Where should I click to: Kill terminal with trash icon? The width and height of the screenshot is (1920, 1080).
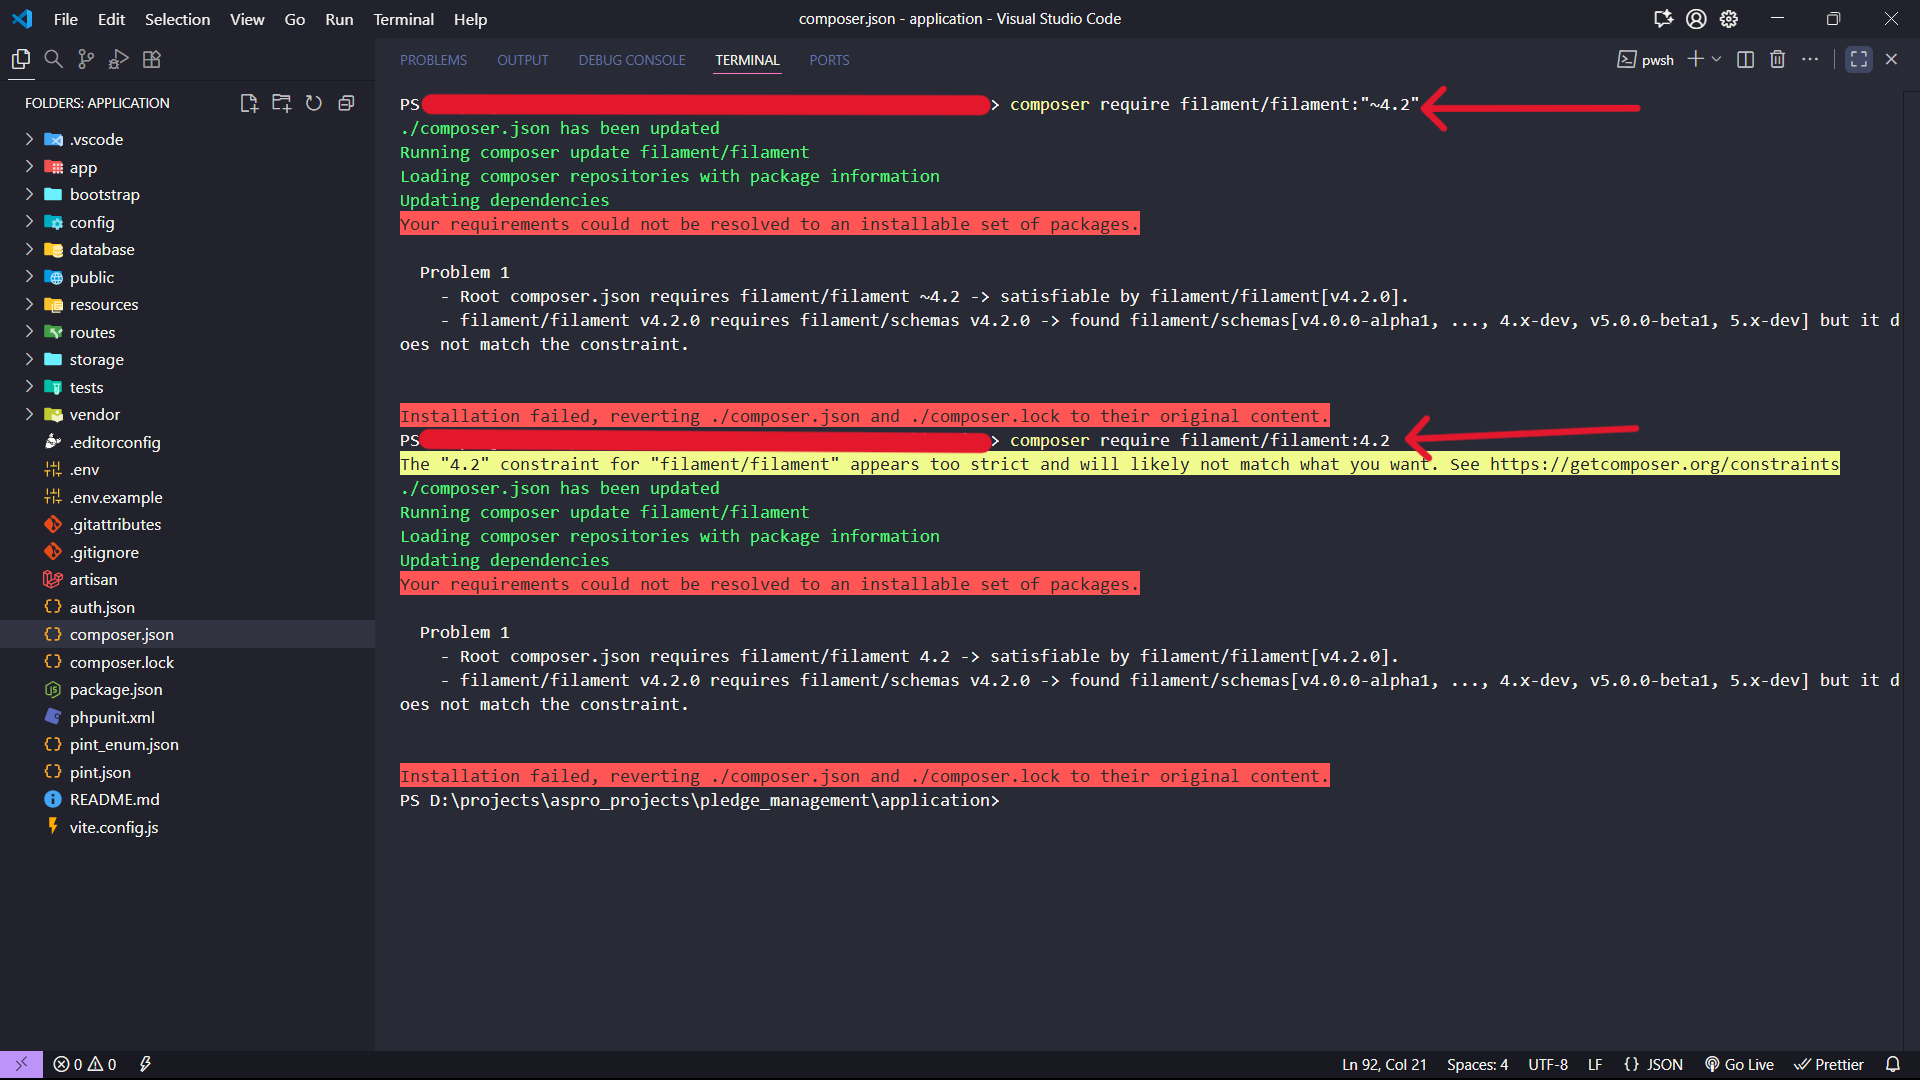(x=1777, y=60)
